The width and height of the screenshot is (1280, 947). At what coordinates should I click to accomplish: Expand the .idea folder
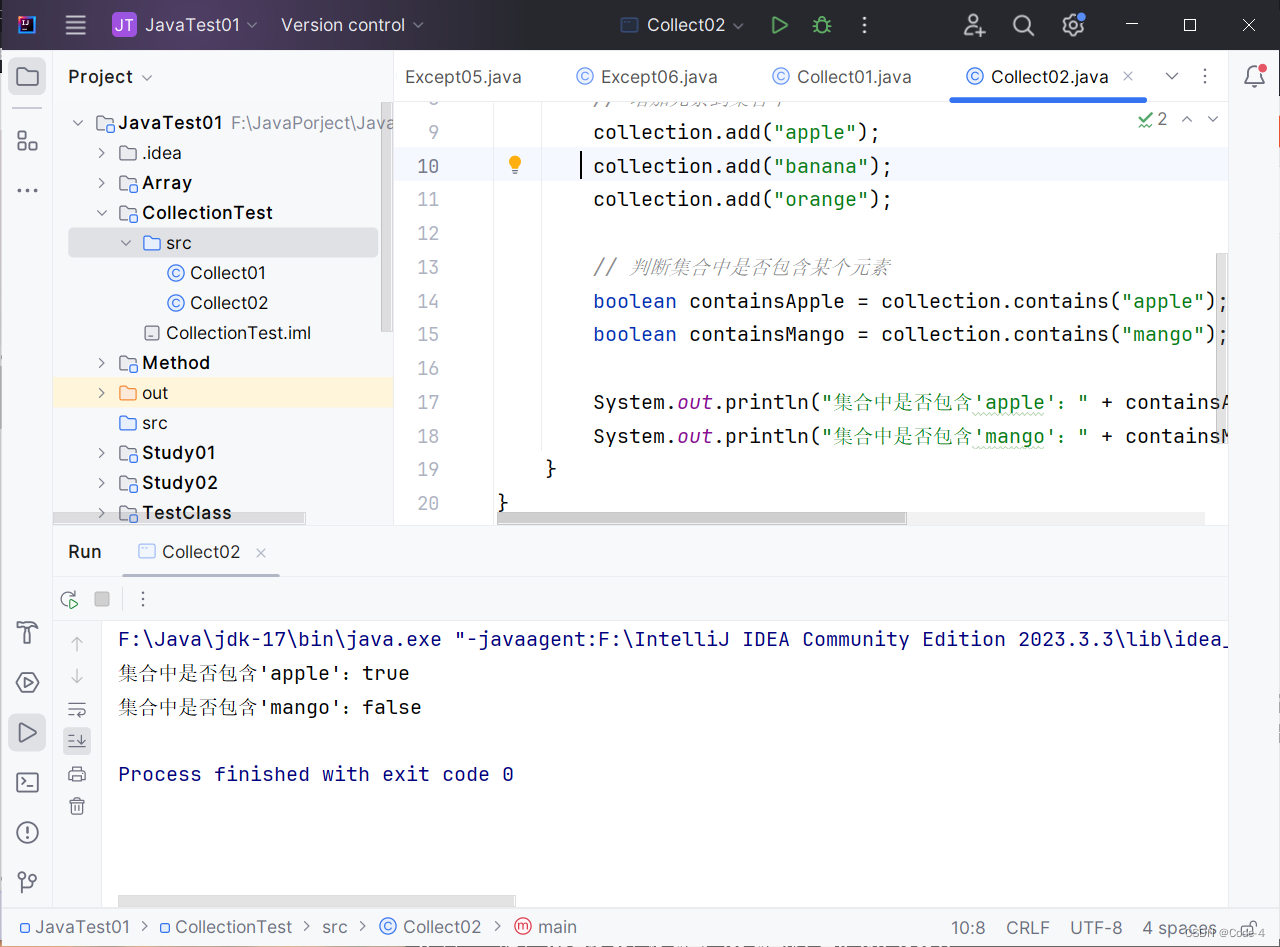click(102, 153)
